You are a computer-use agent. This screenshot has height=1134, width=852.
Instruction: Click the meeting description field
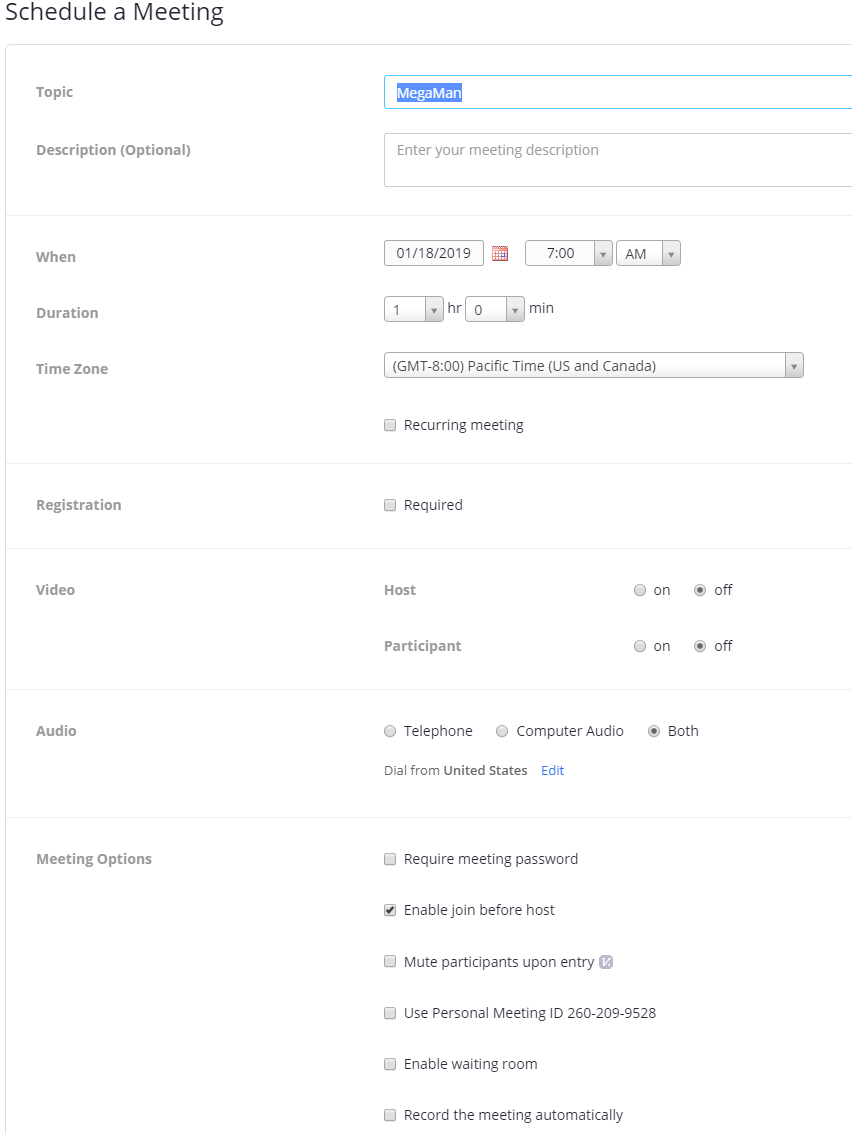(x=600, y=160)
